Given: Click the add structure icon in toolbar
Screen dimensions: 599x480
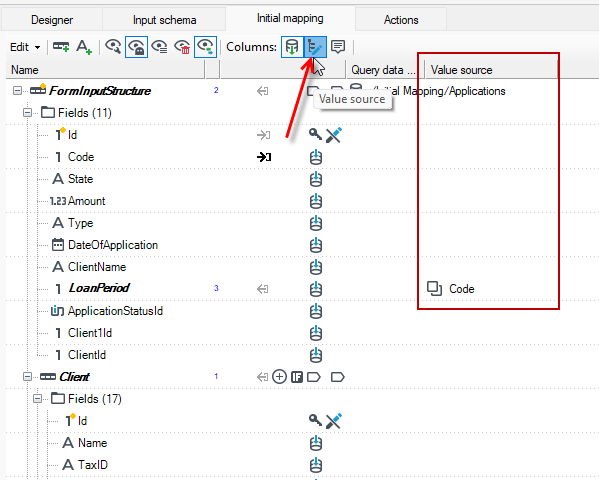Looking at the screenshot, I should pyautogui.click(x=61, y=47).
